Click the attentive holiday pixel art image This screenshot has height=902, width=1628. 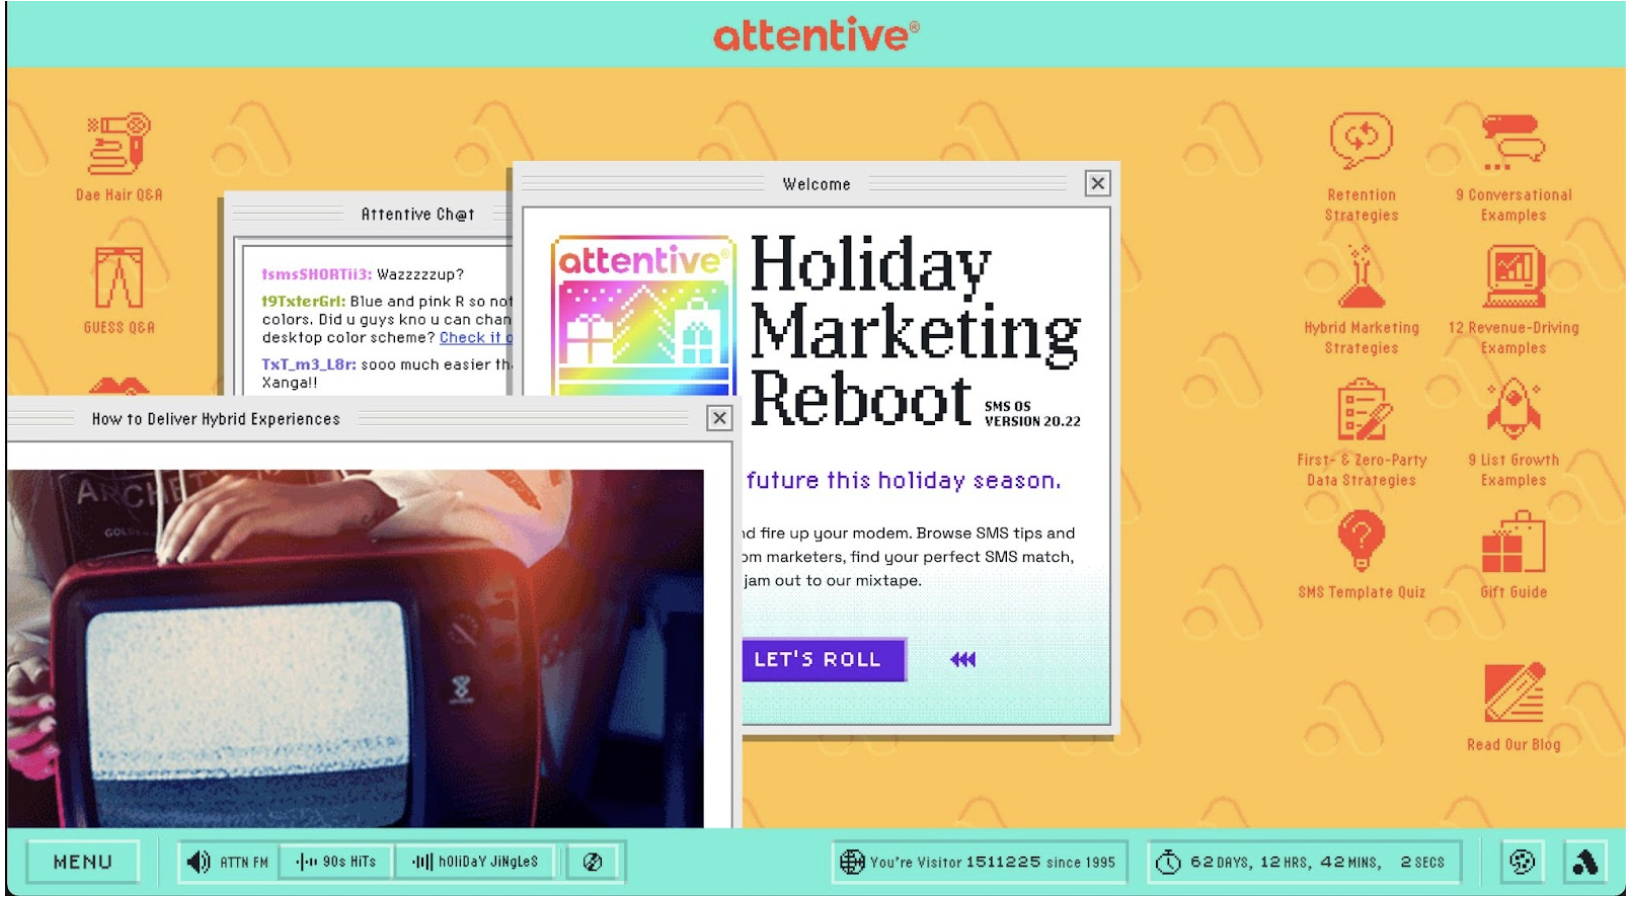point(643,315)
